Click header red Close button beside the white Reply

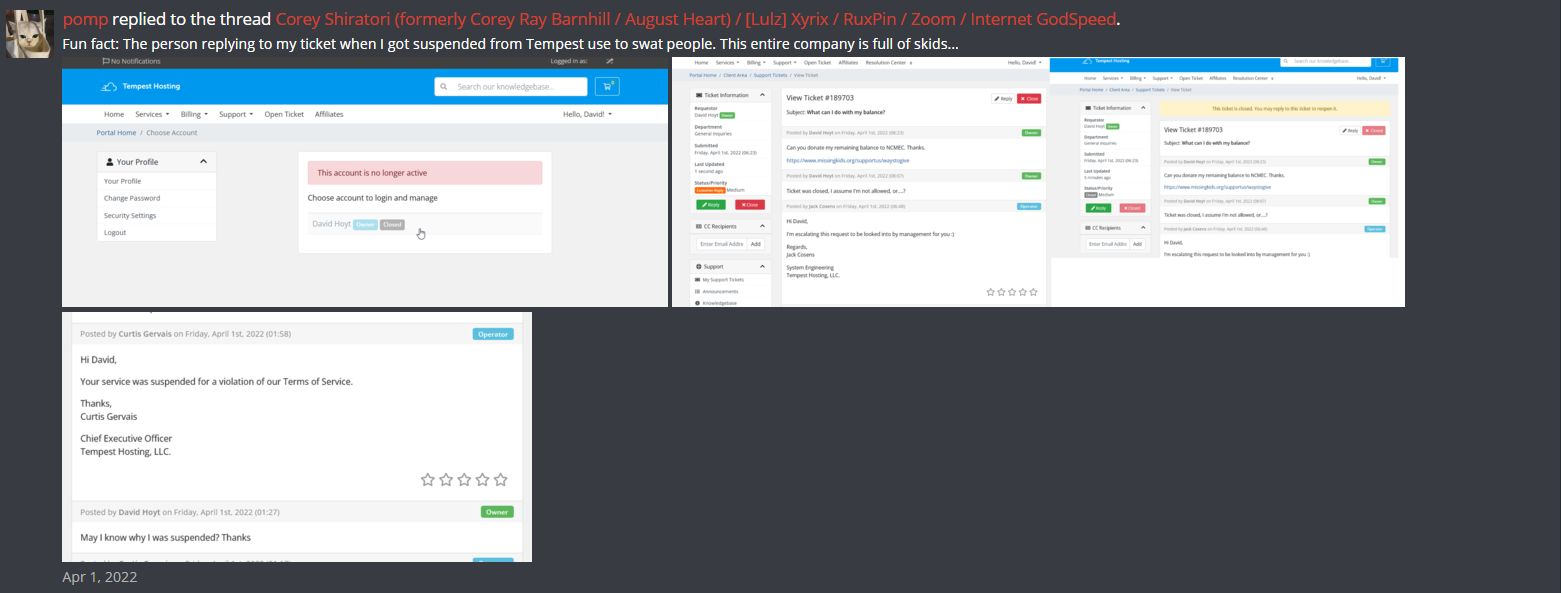click(x=1029, y=98)
